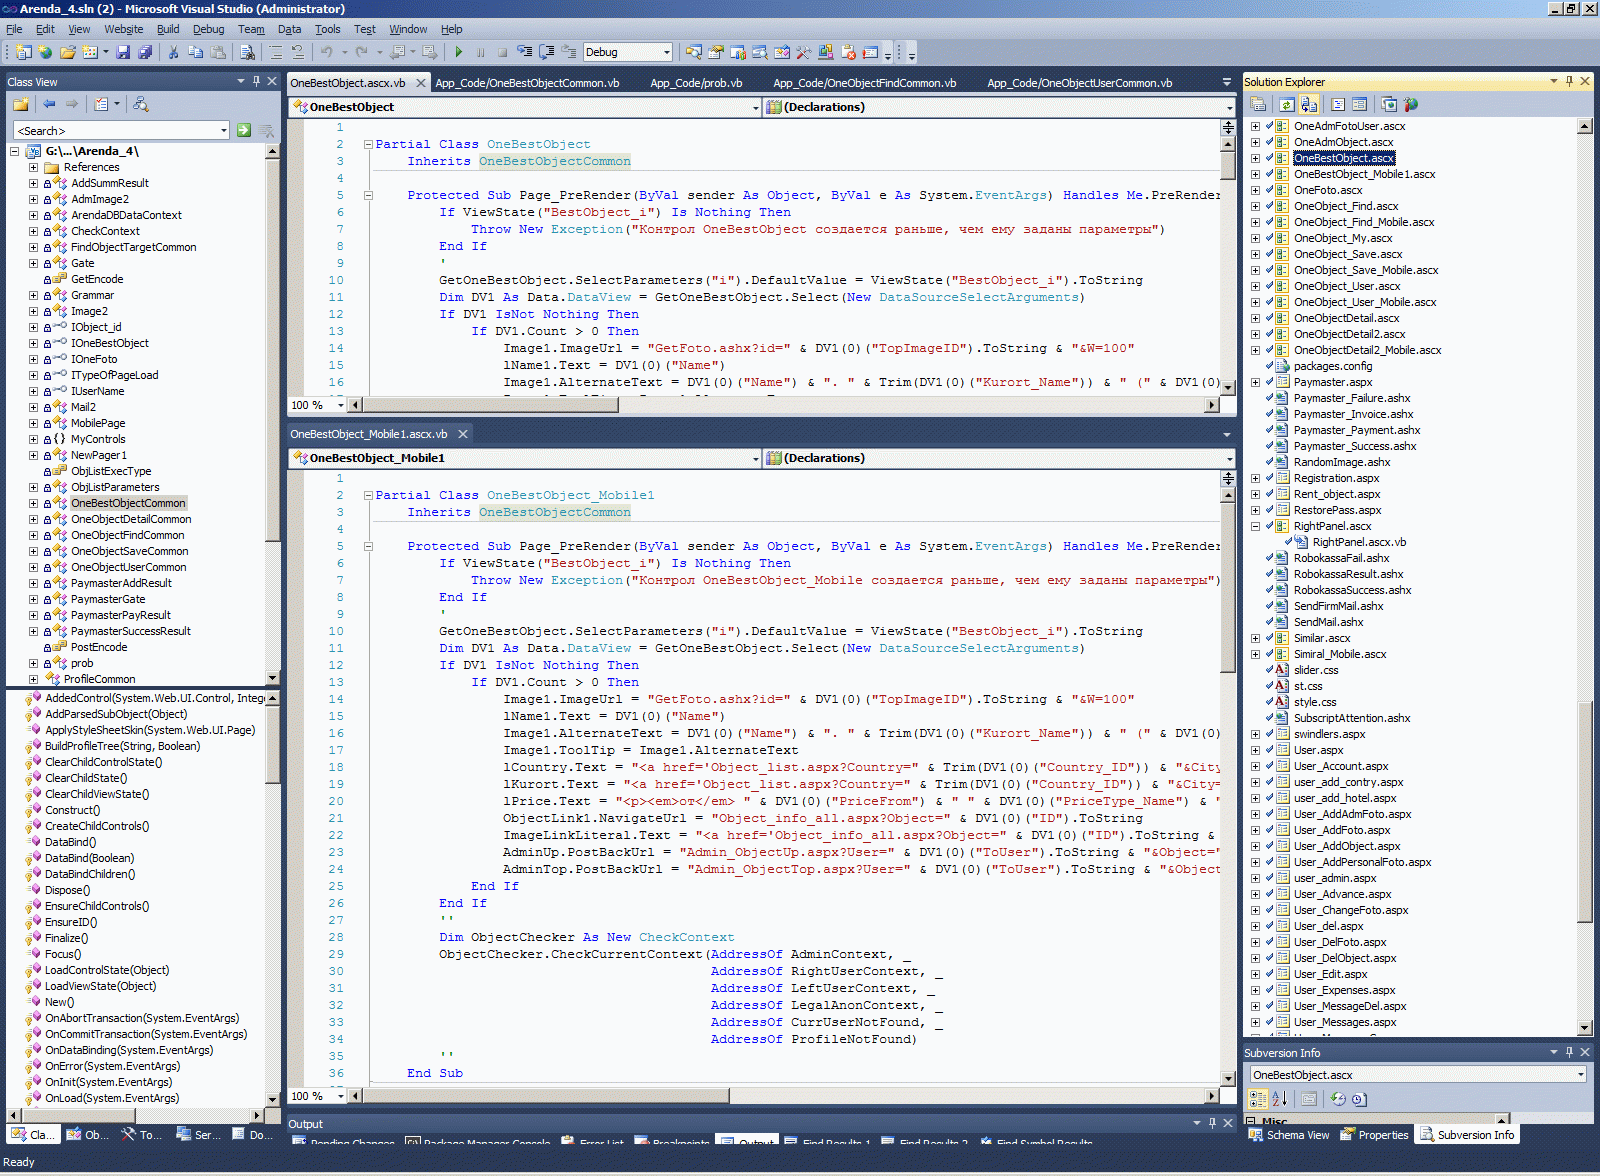The image size is (1600, 1176).
Task: Click the Undo toolbar icon
Action: pos(326,52)
